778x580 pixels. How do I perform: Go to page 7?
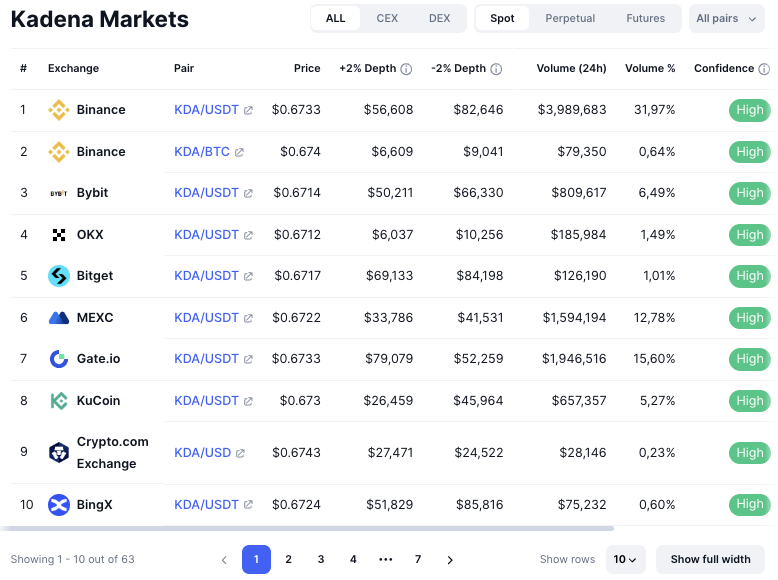pyautogui.click(x=418, y=559)
